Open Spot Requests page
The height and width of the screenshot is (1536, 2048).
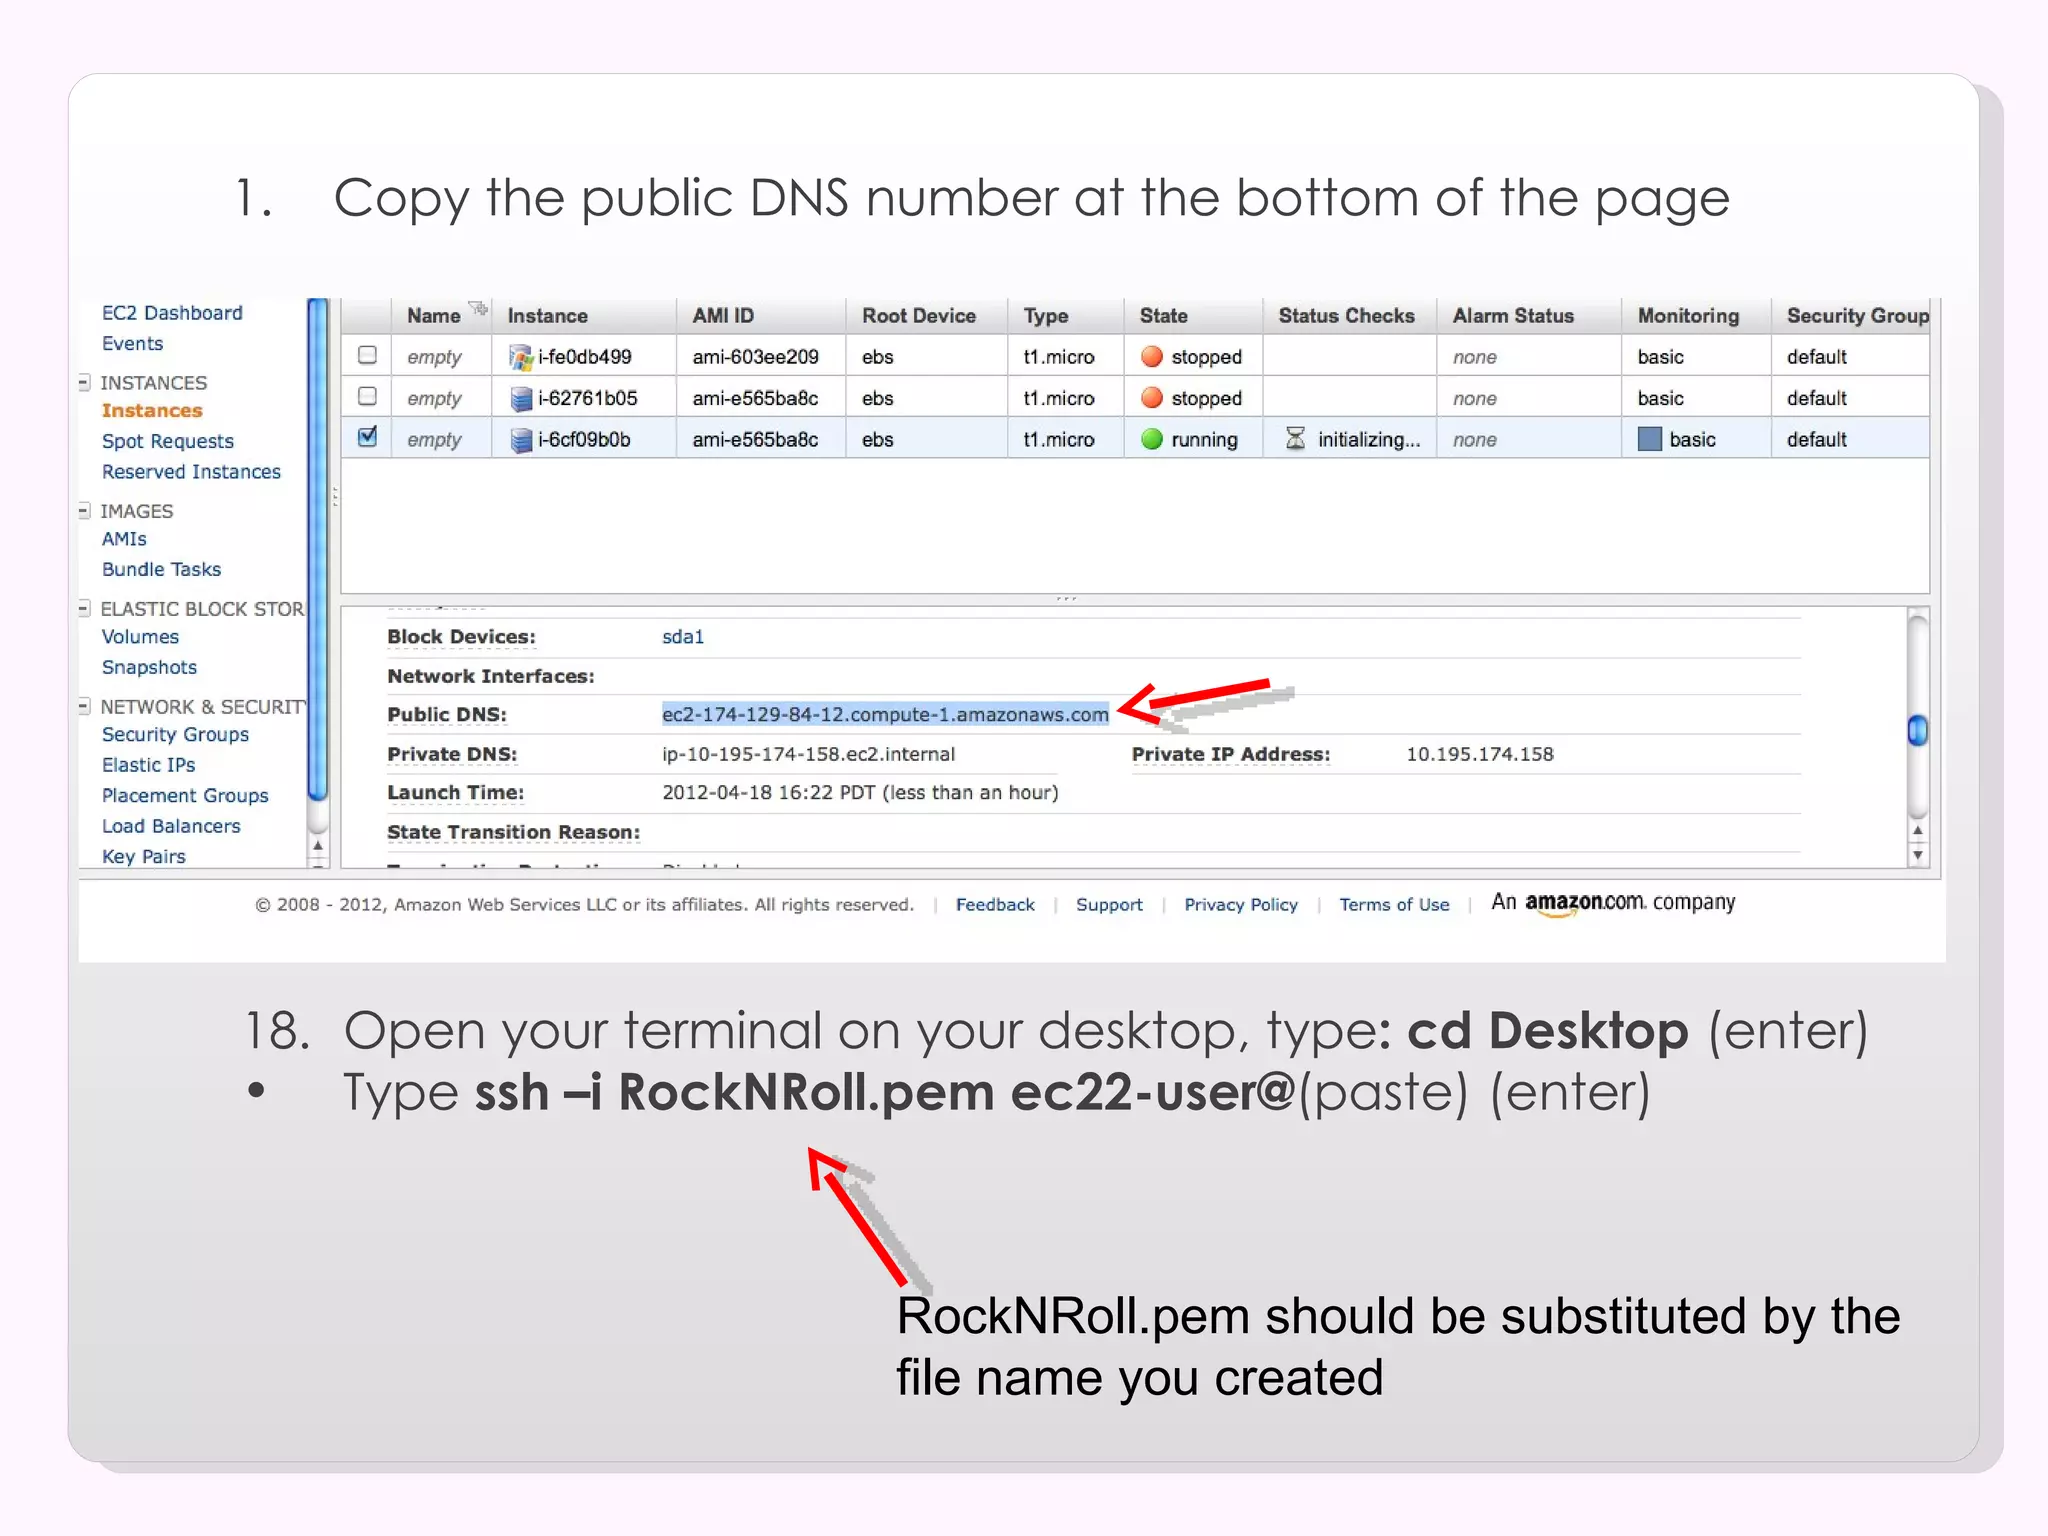pyautogui.click(x=167, y=441)
